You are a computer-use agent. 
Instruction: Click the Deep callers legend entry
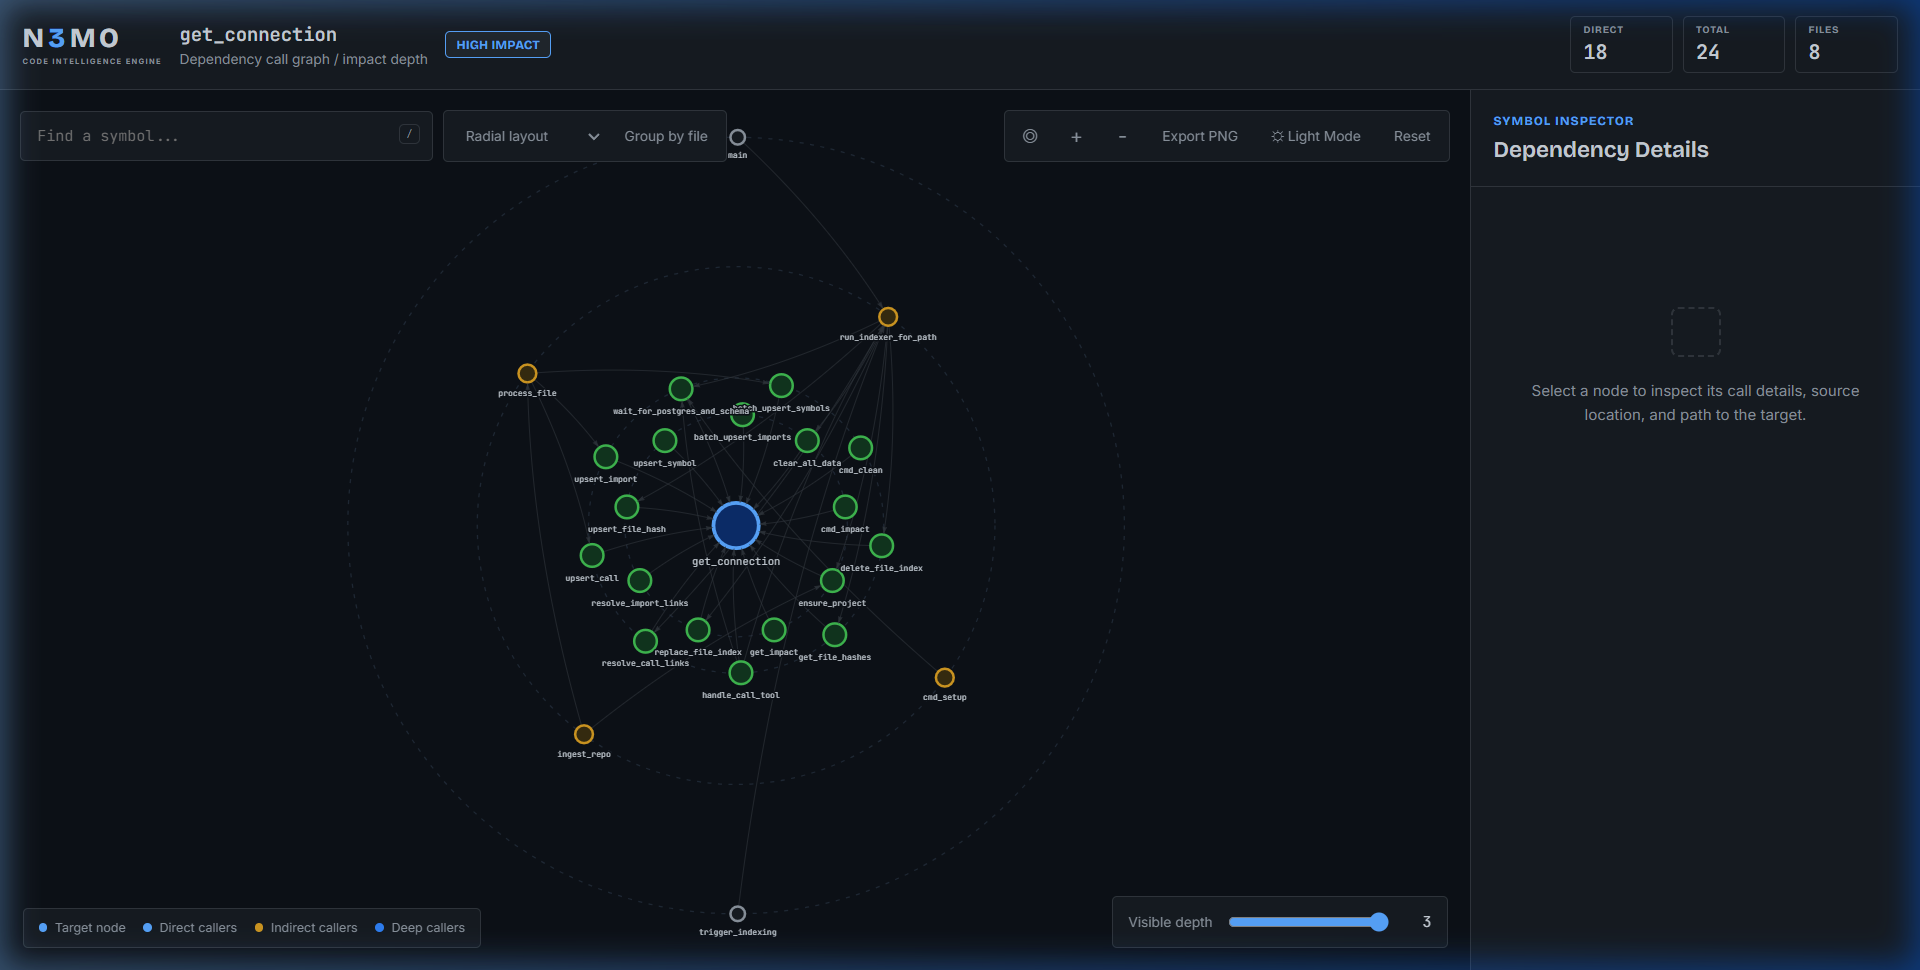[420, 928]
